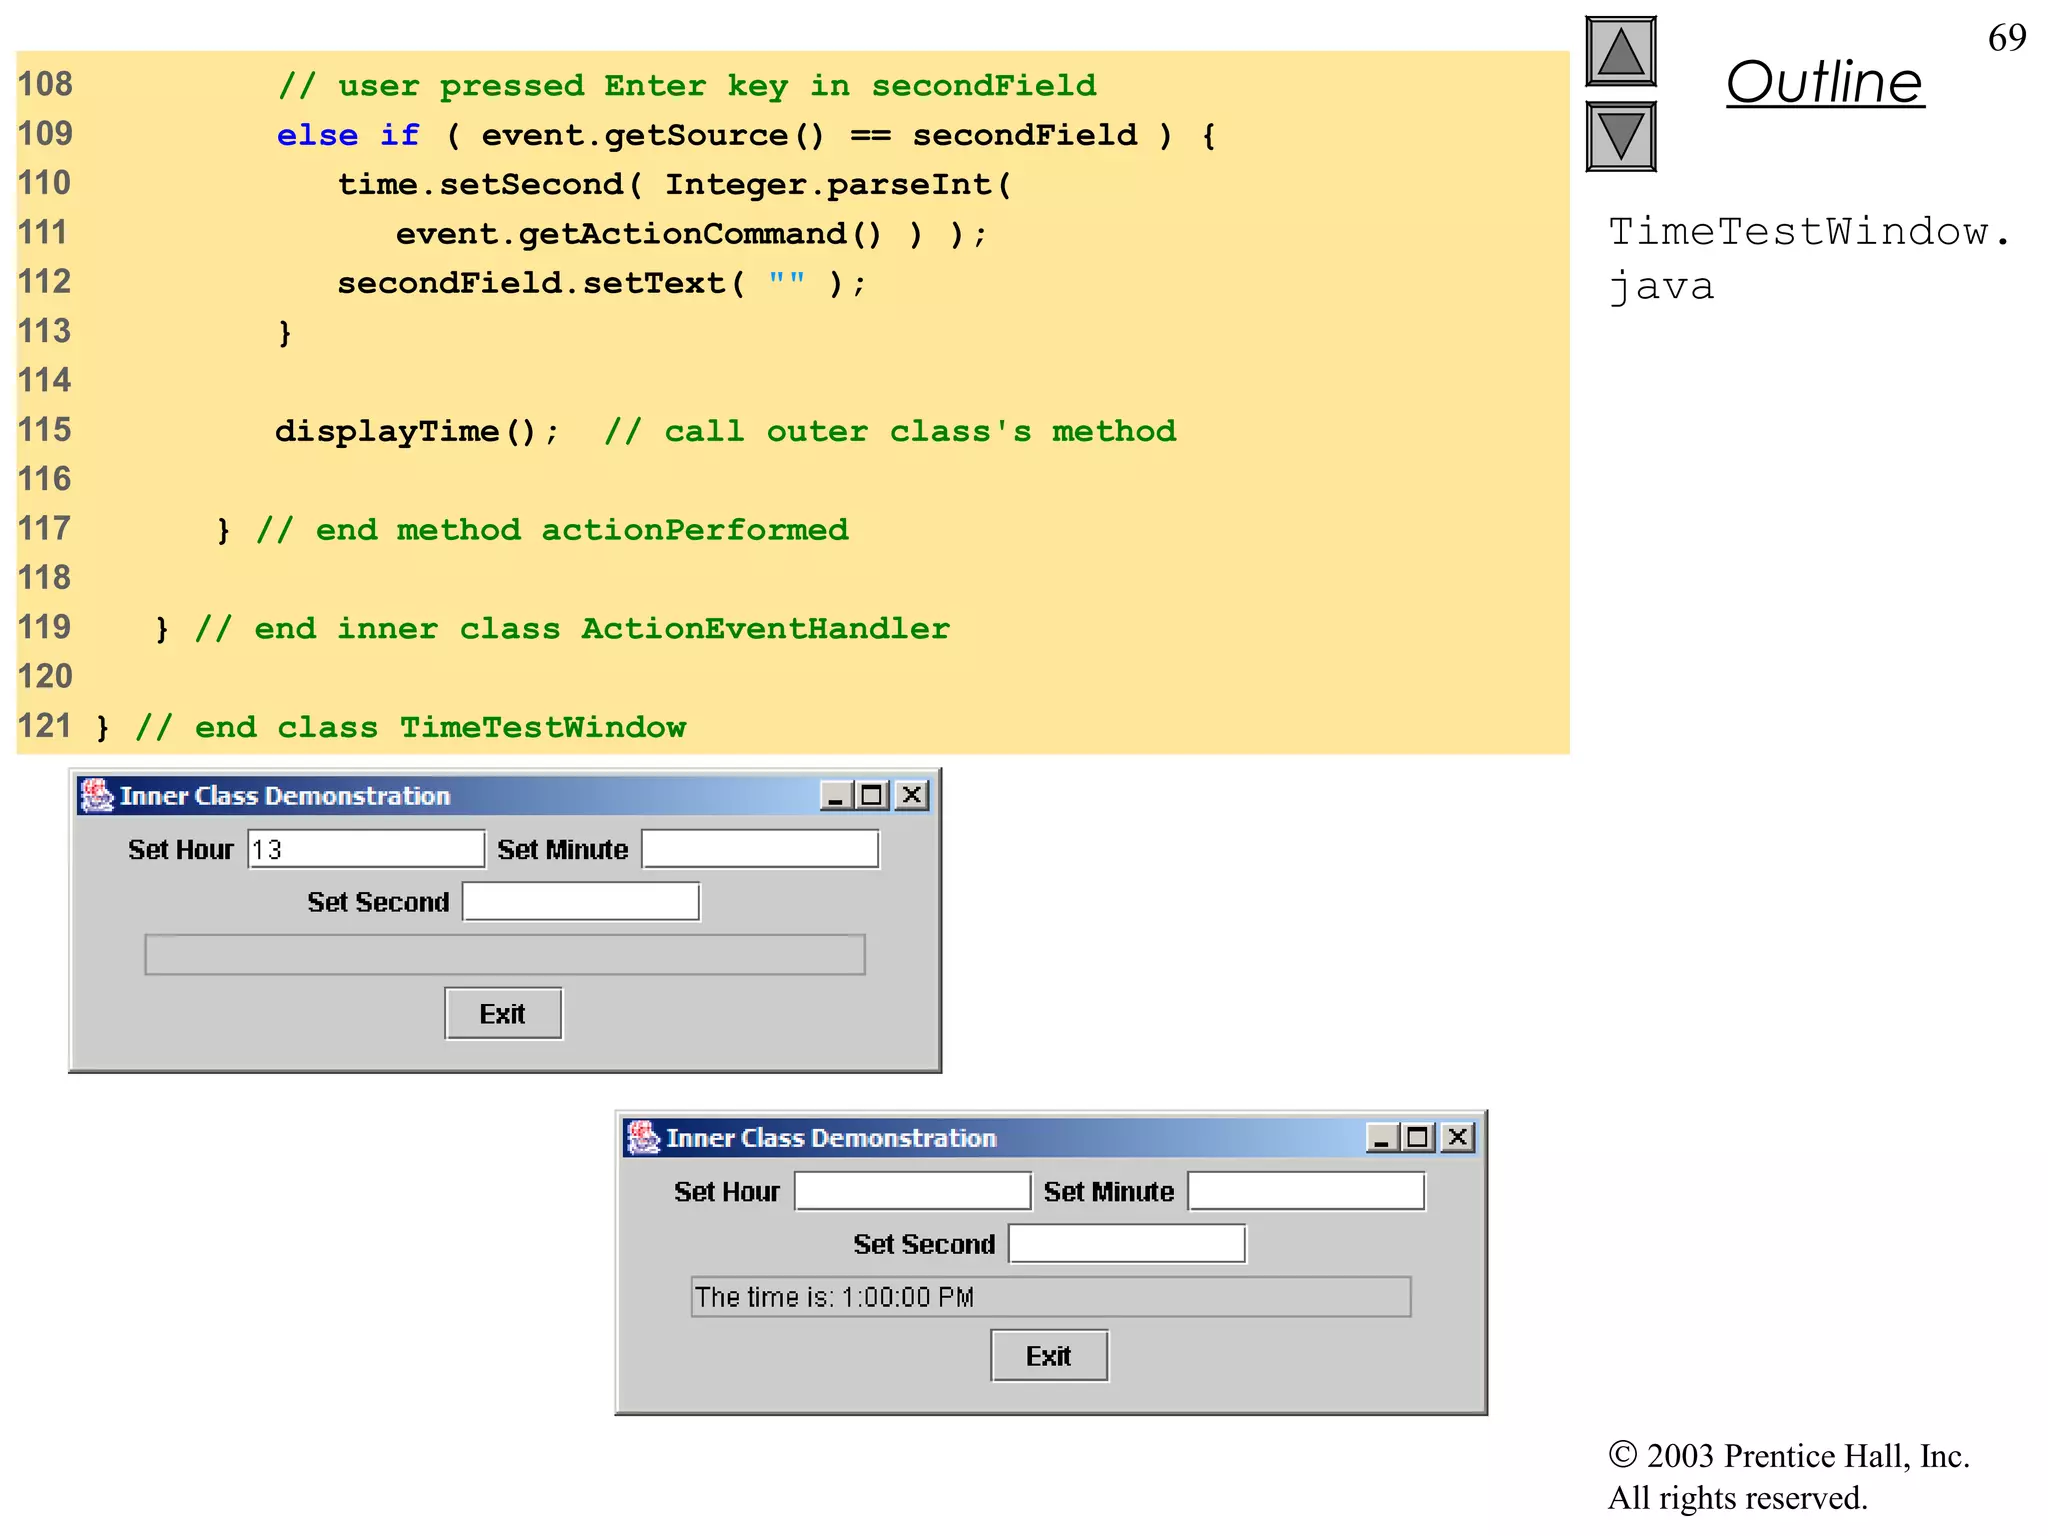
Task: Click 'Set Hour' label in the second window
Action: [726, 1191]
